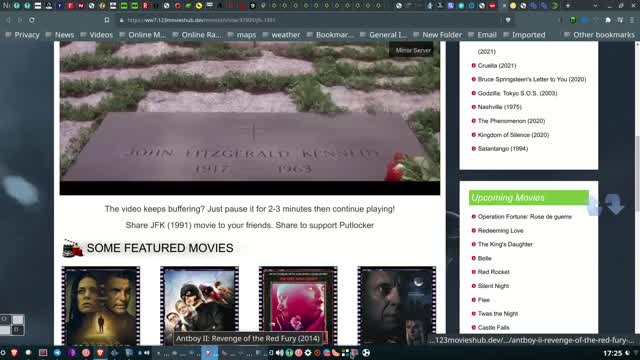Open Cruella (2021) link
640x360 pixels.
coord(497,65)
